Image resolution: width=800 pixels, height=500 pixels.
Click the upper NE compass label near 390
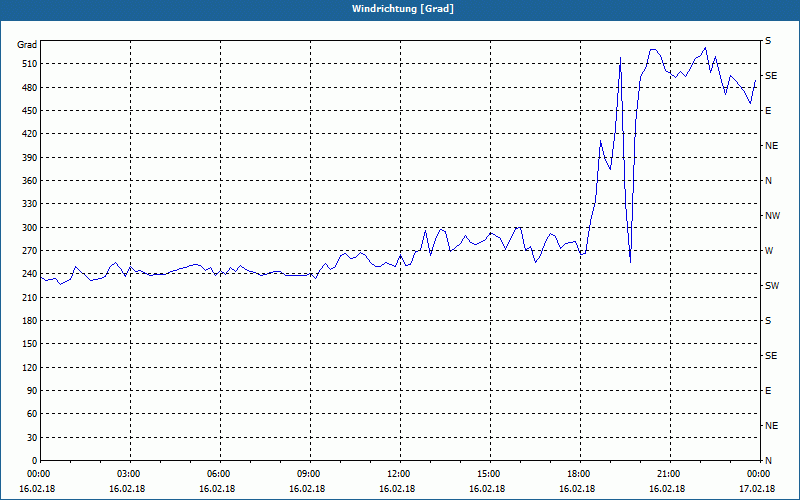coord(771,146)
